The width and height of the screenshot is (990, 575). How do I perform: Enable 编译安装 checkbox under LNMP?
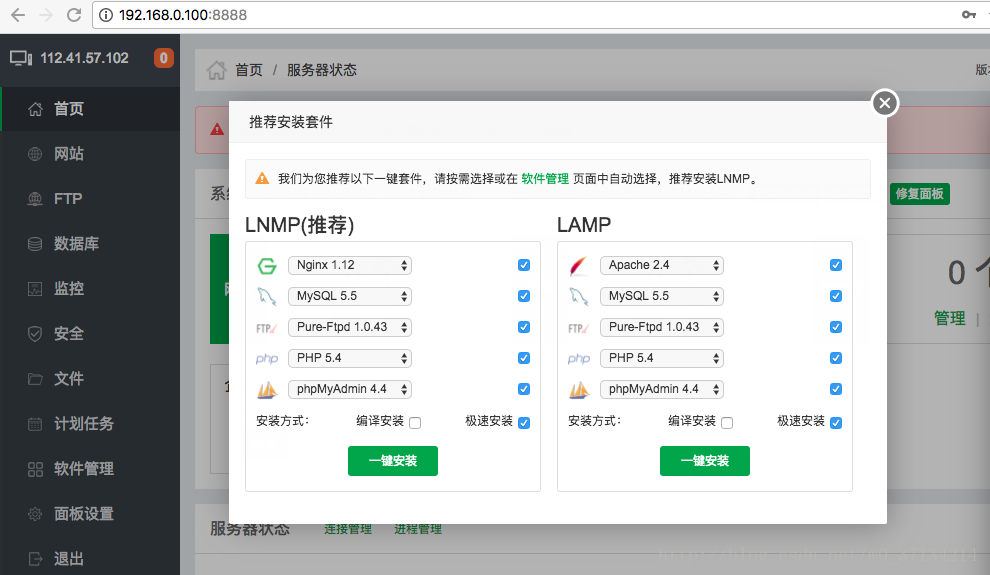point(415,423)
